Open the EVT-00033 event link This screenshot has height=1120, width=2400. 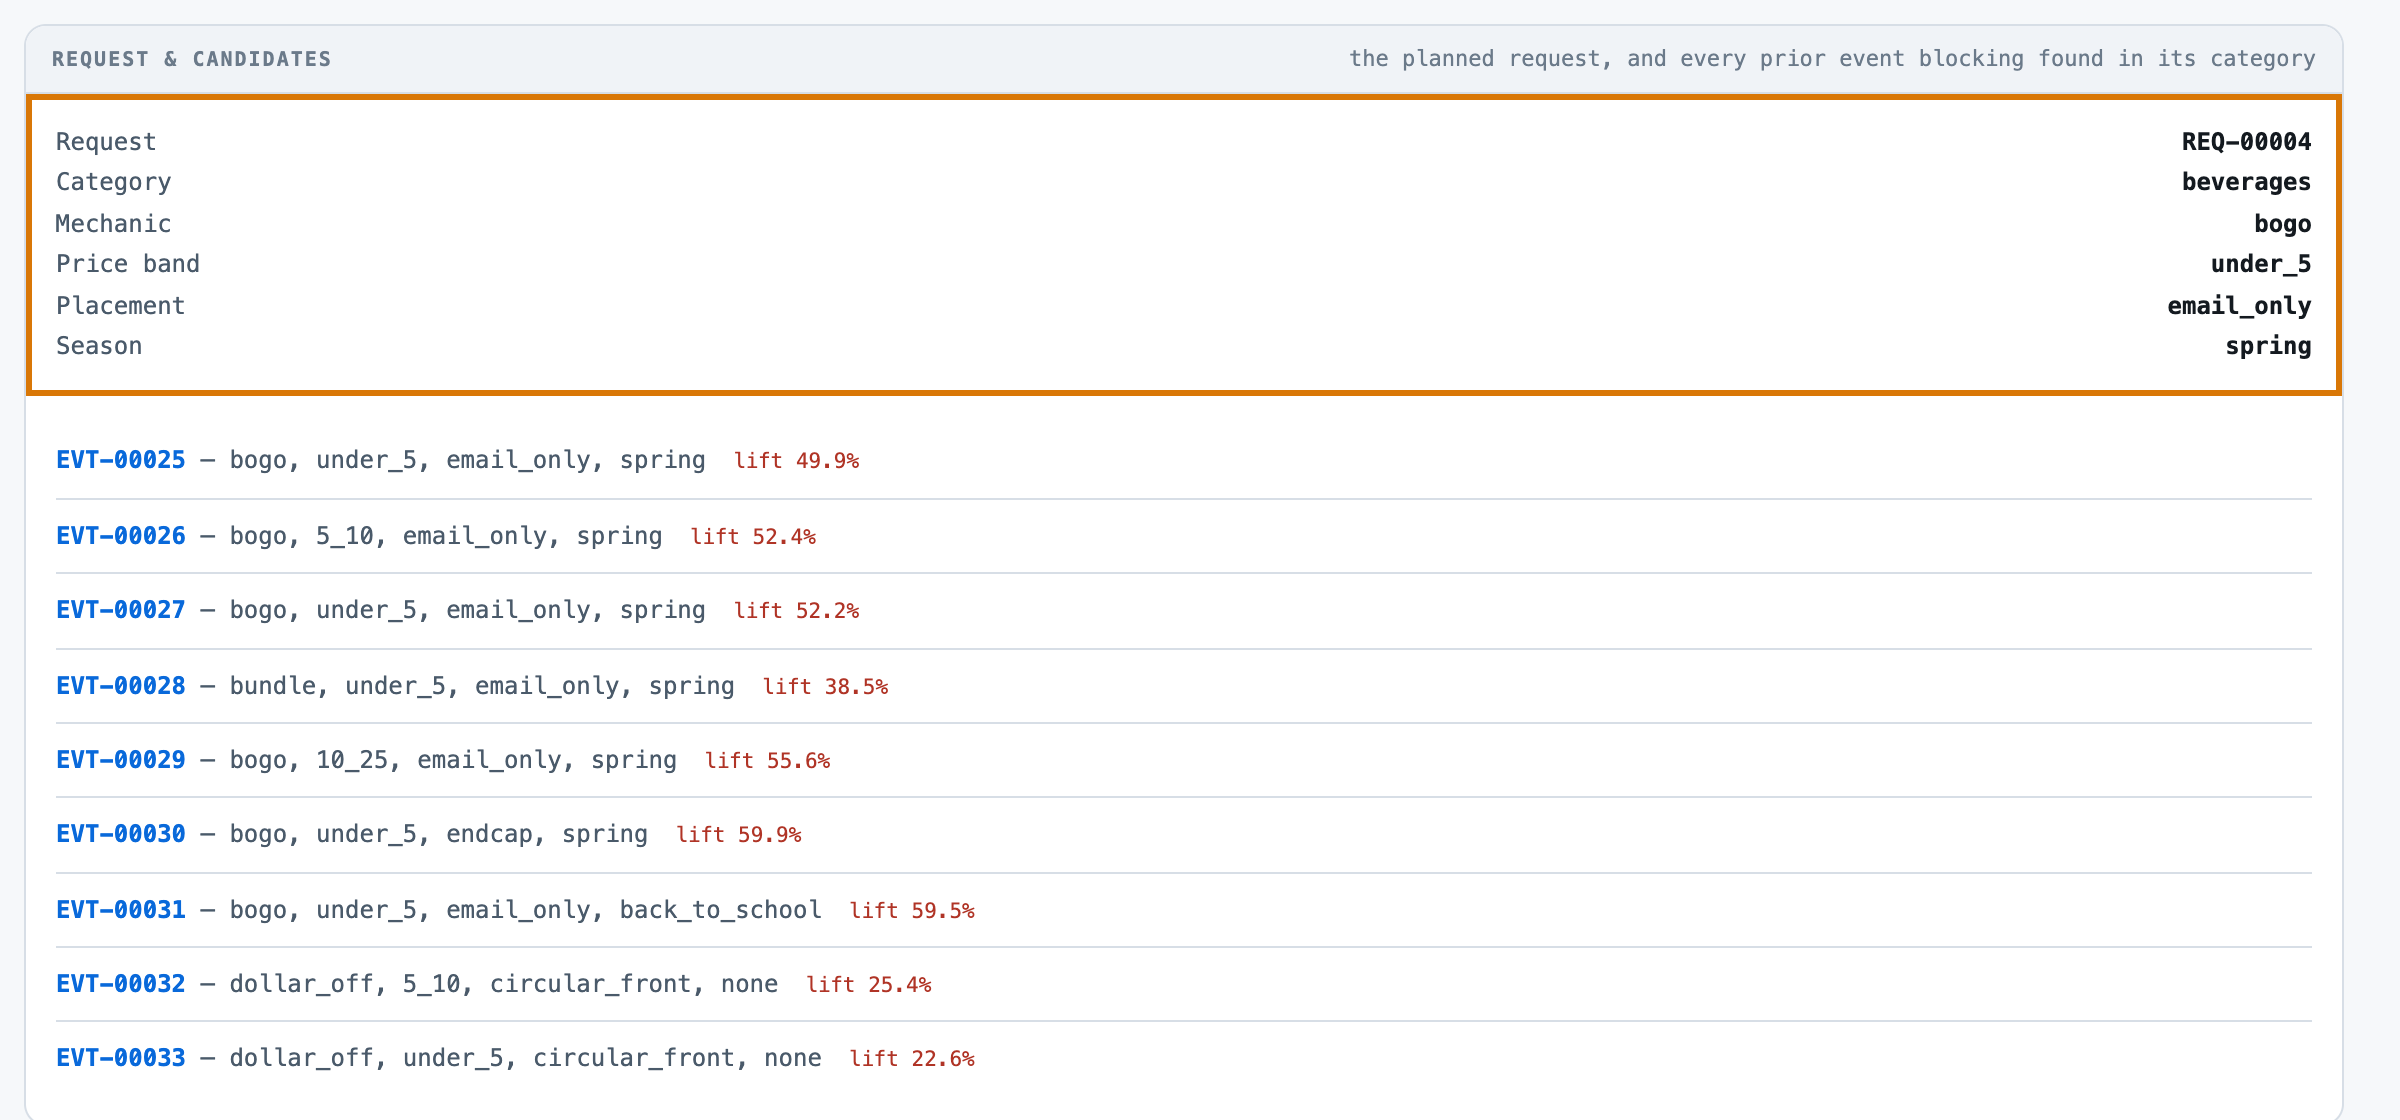pyautogui.click(x=121, y=1058)
